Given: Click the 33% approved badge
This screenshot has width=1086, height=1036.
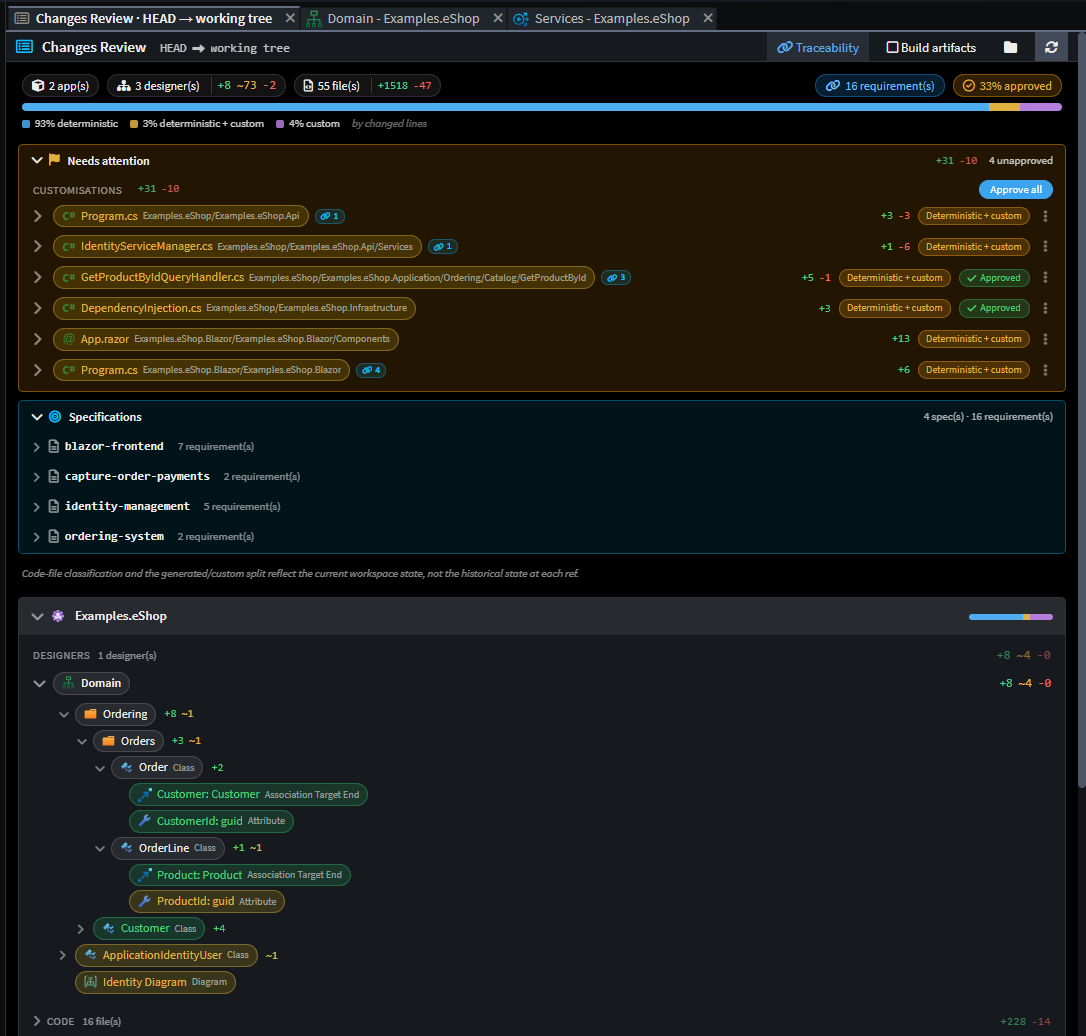Looking at the screenshot, I should 1007,86.
